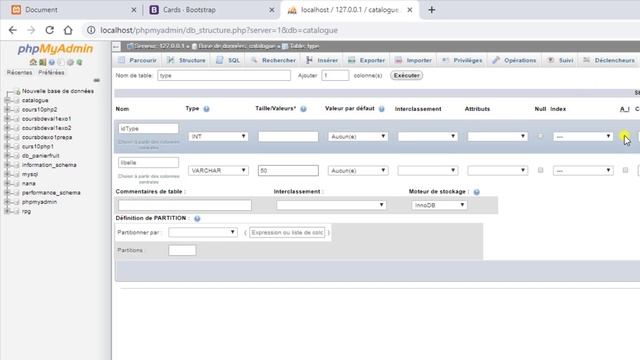Open a new browser tab

[431, 10]
